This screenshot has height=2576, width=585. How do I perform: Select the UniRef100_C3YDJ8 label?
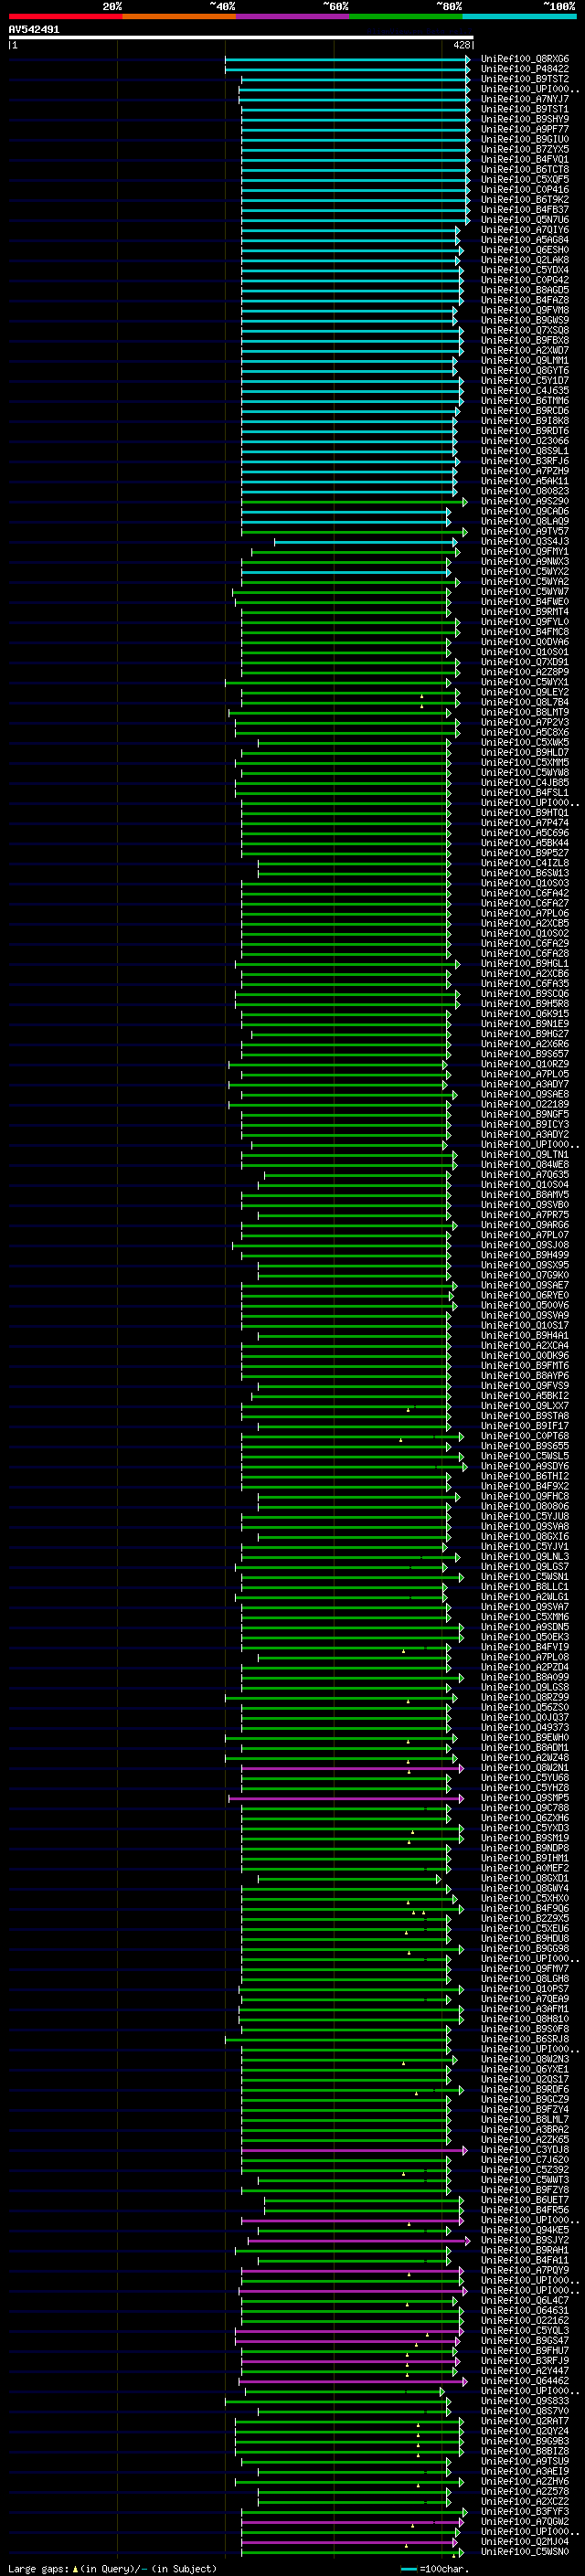(524, 2149)
